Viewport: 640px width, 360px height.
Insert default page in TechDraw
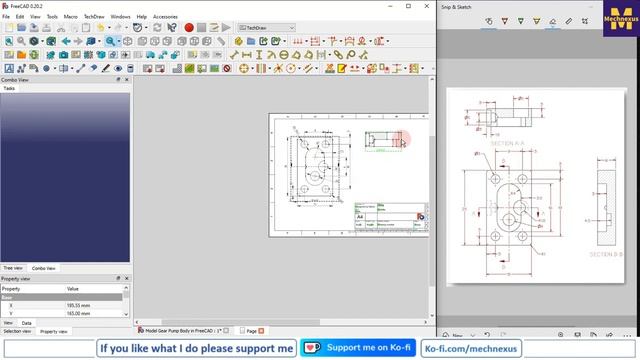click(9, 55)
